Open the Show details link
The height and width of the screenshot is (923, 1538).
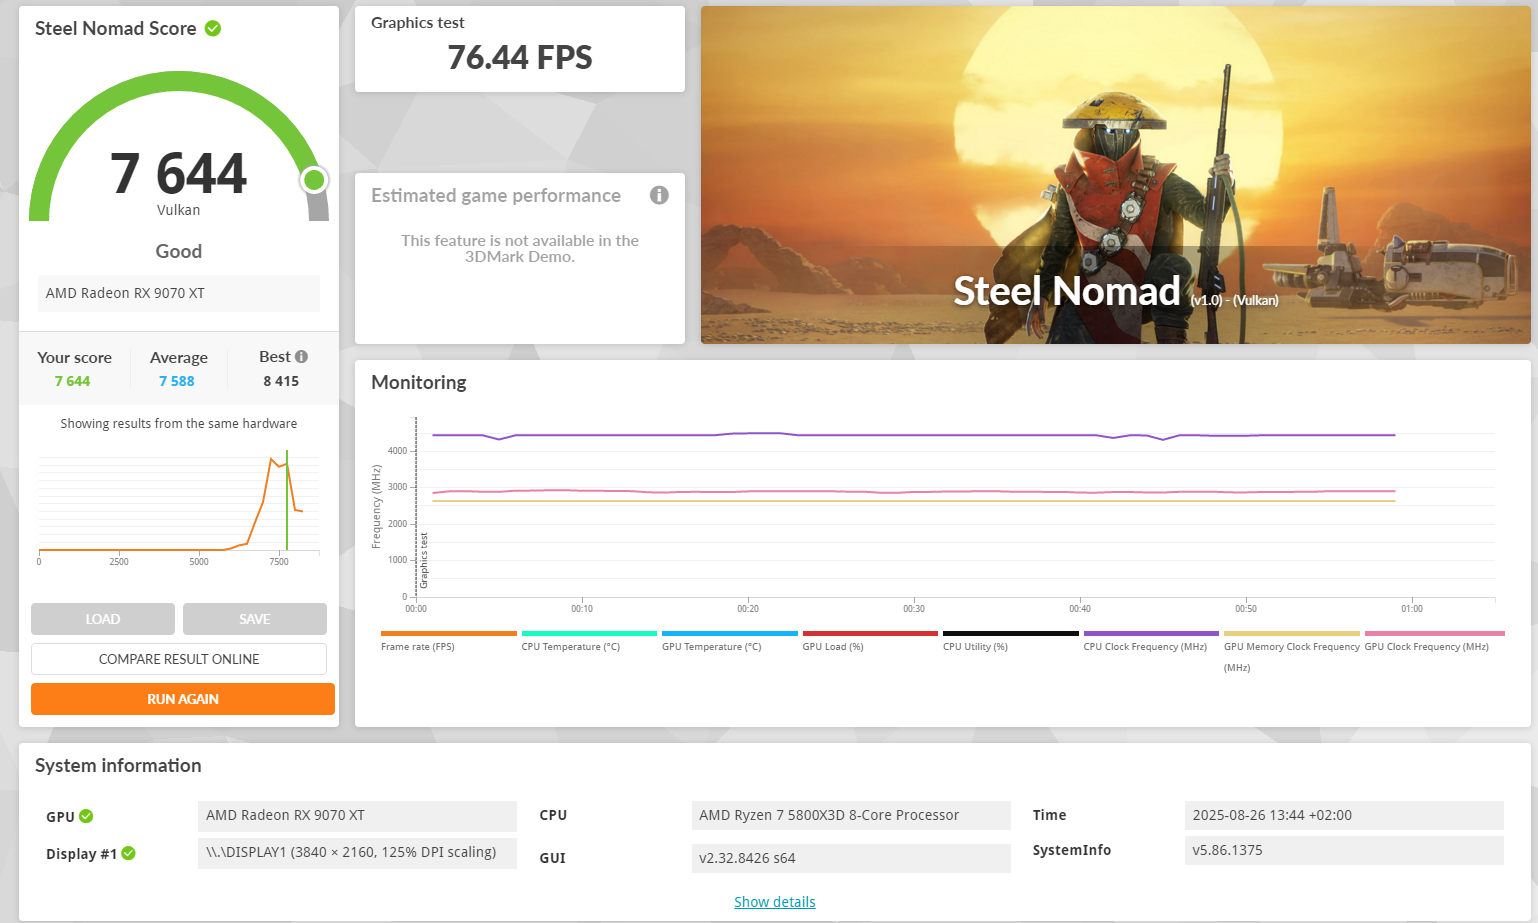point(775,902)
